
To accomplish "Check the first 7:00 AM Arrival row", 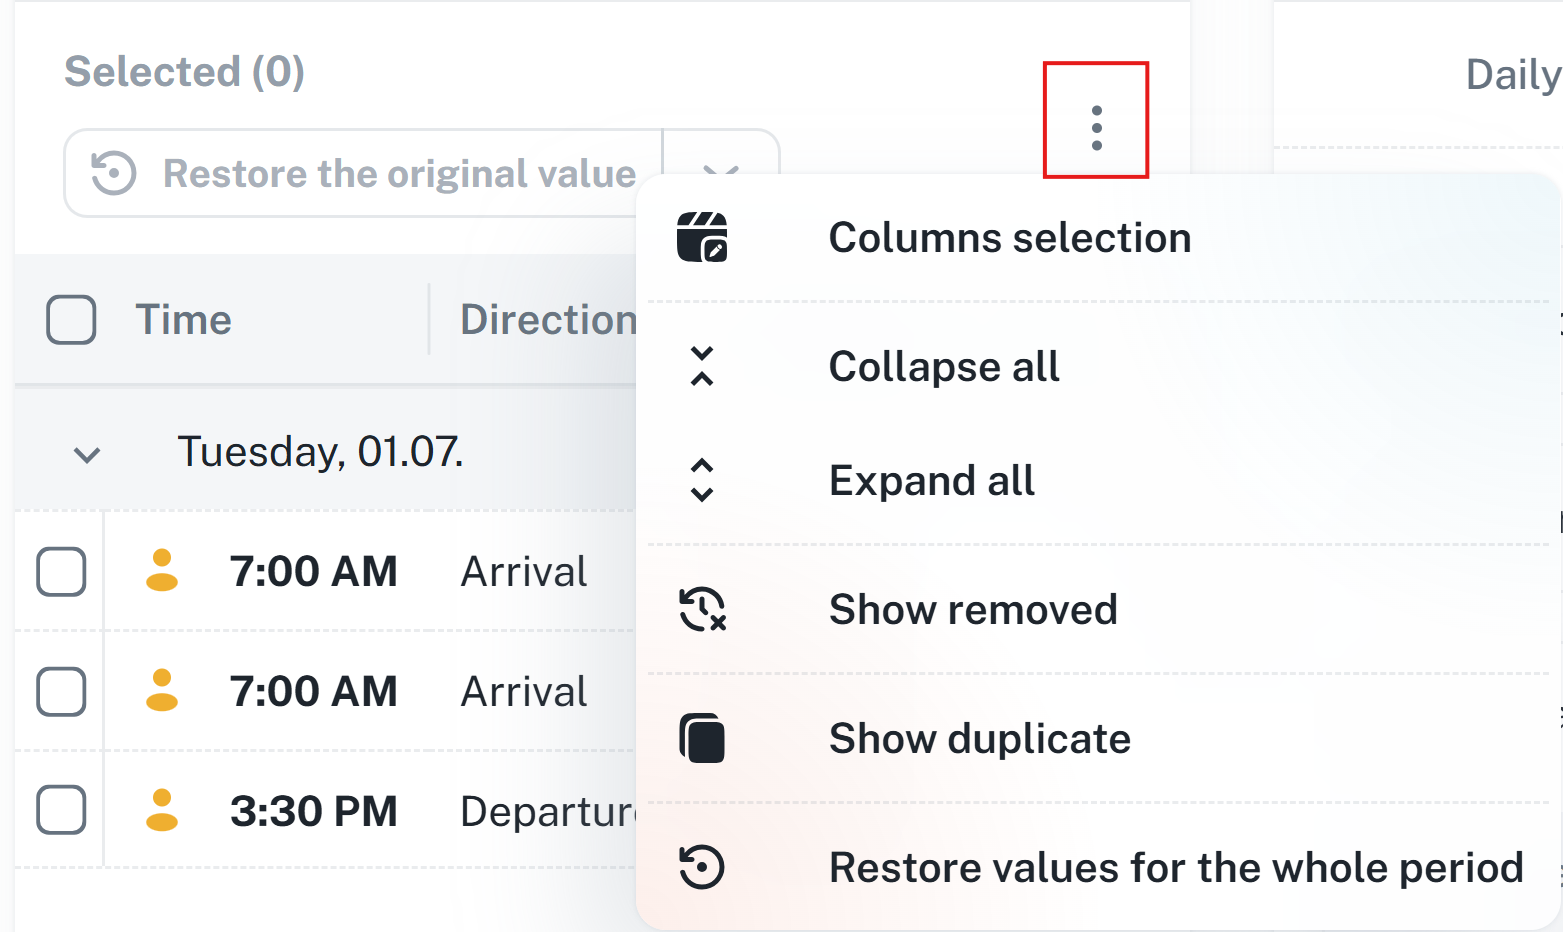I will (61, 572).
